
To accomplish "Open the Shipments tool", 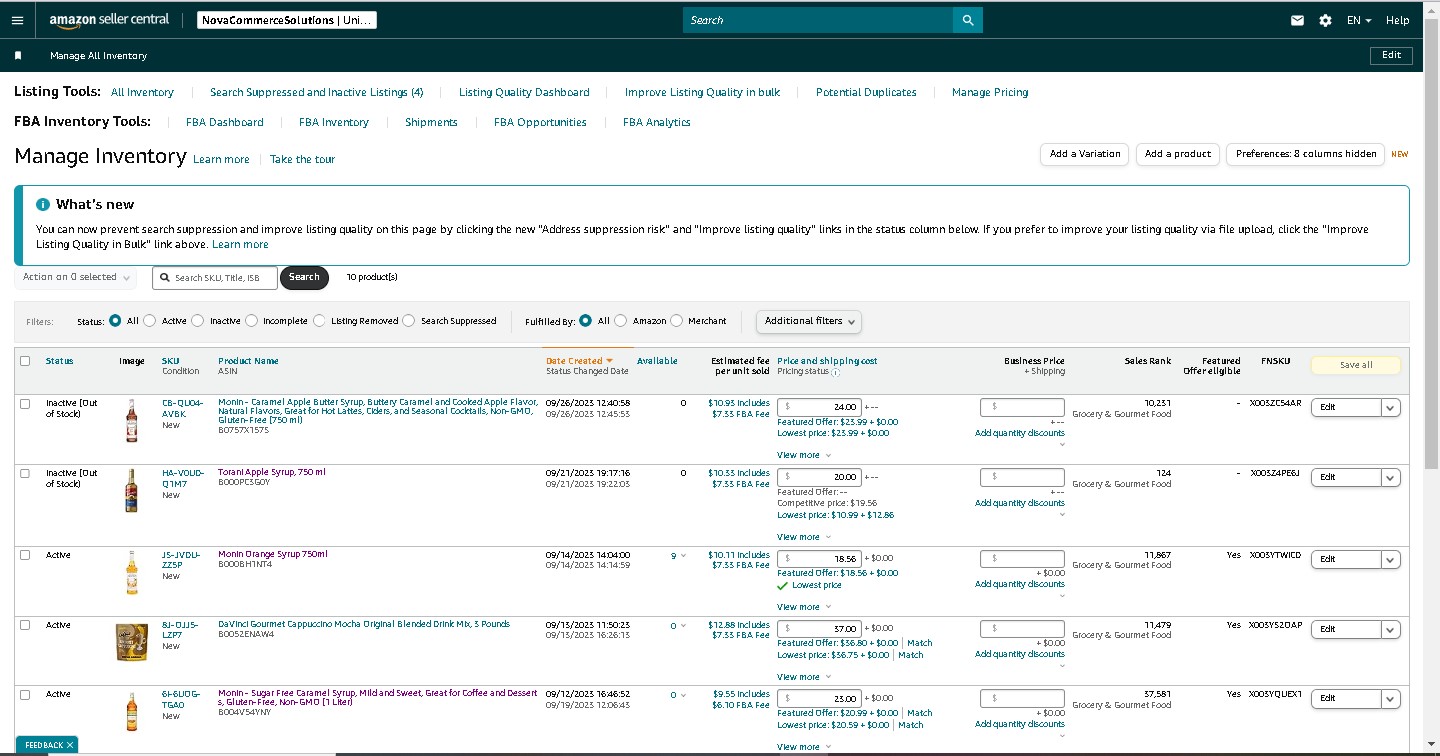I will (431, 122).
